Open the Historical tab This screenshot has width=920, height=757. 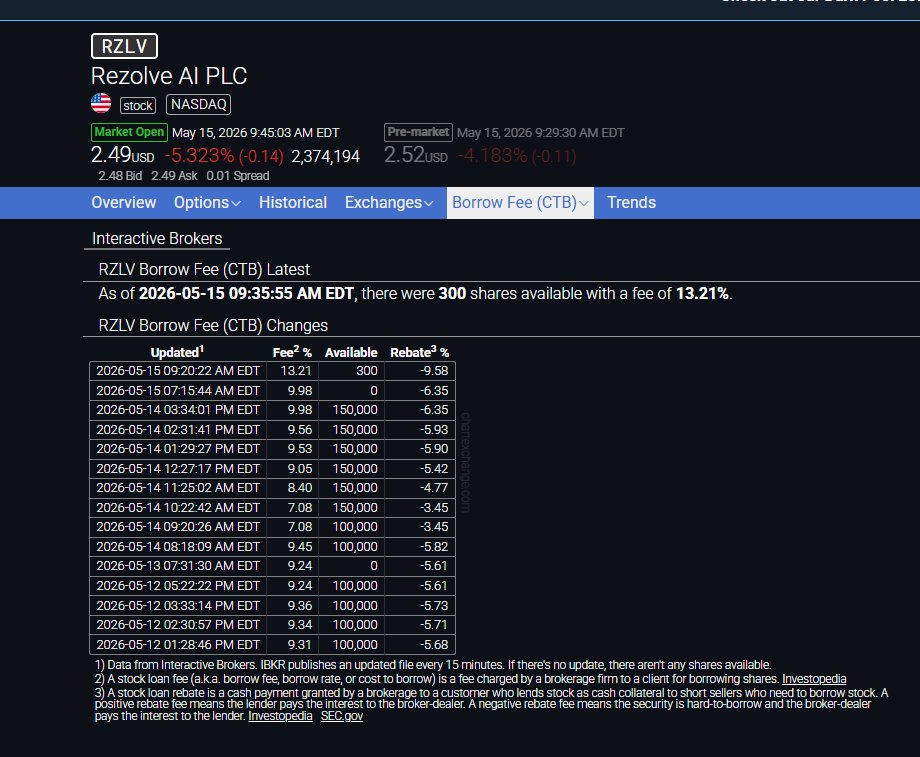pos(293,202)
